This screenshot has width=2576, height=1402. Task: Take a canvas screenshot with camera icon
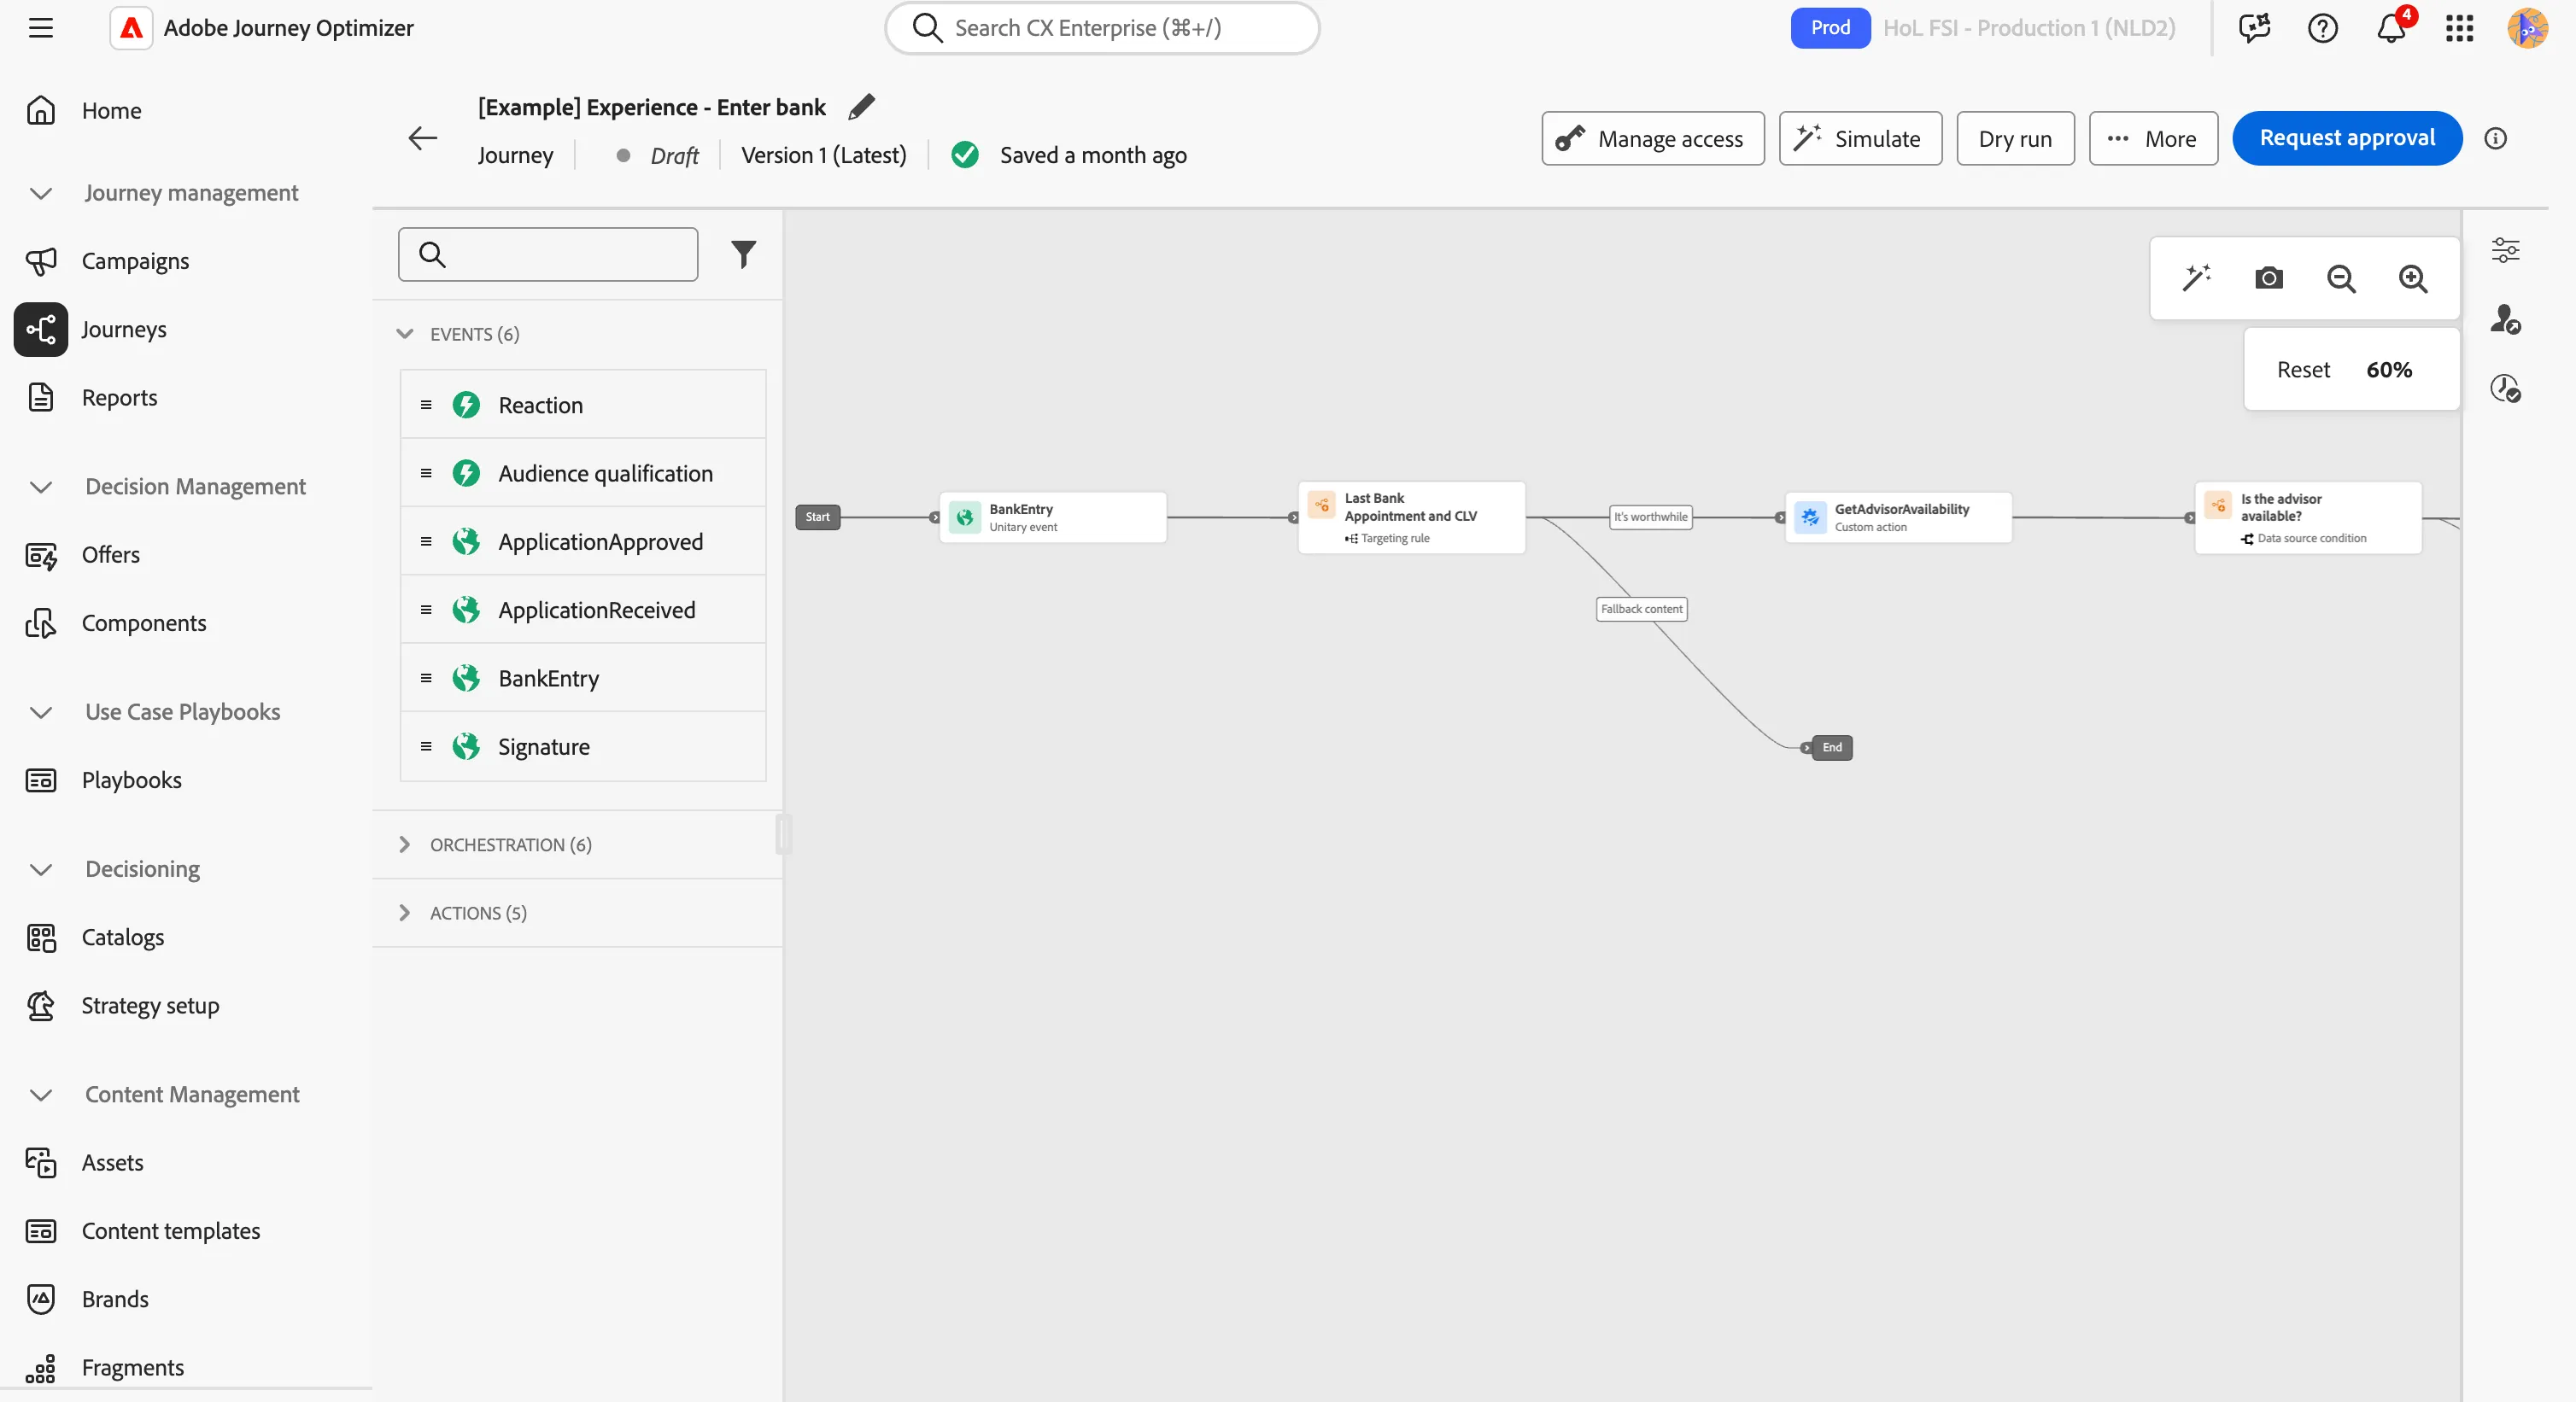click(2269, 278)
